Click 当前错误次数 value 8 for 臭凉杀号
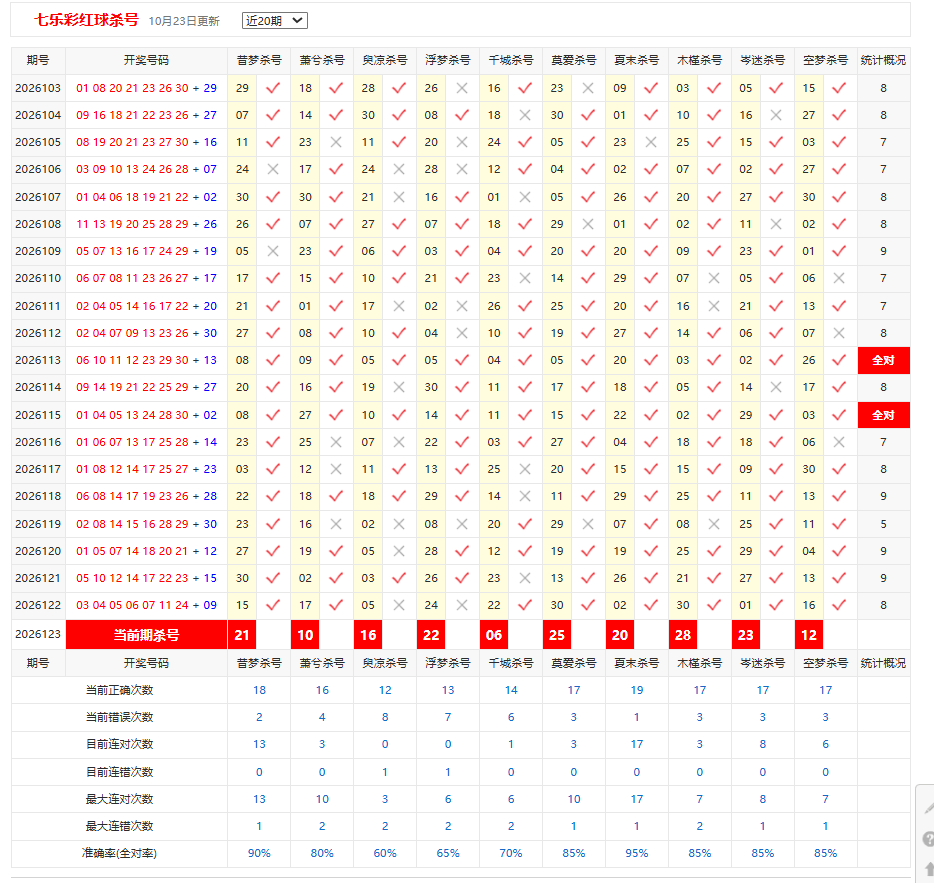Image resolution: width=934 pixels, height=883 pixels. point(385,717)
